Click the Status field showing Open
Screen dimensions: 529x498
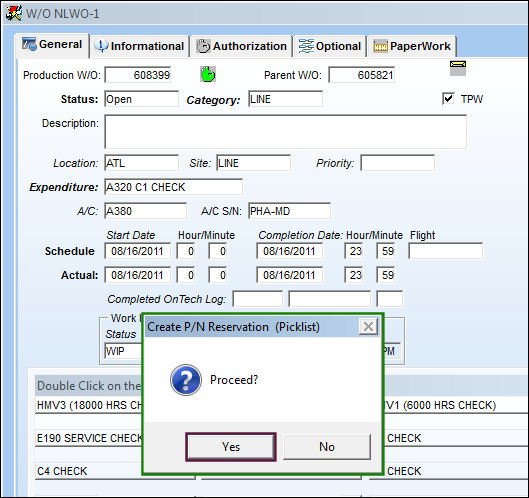click(x=141, y=99)
